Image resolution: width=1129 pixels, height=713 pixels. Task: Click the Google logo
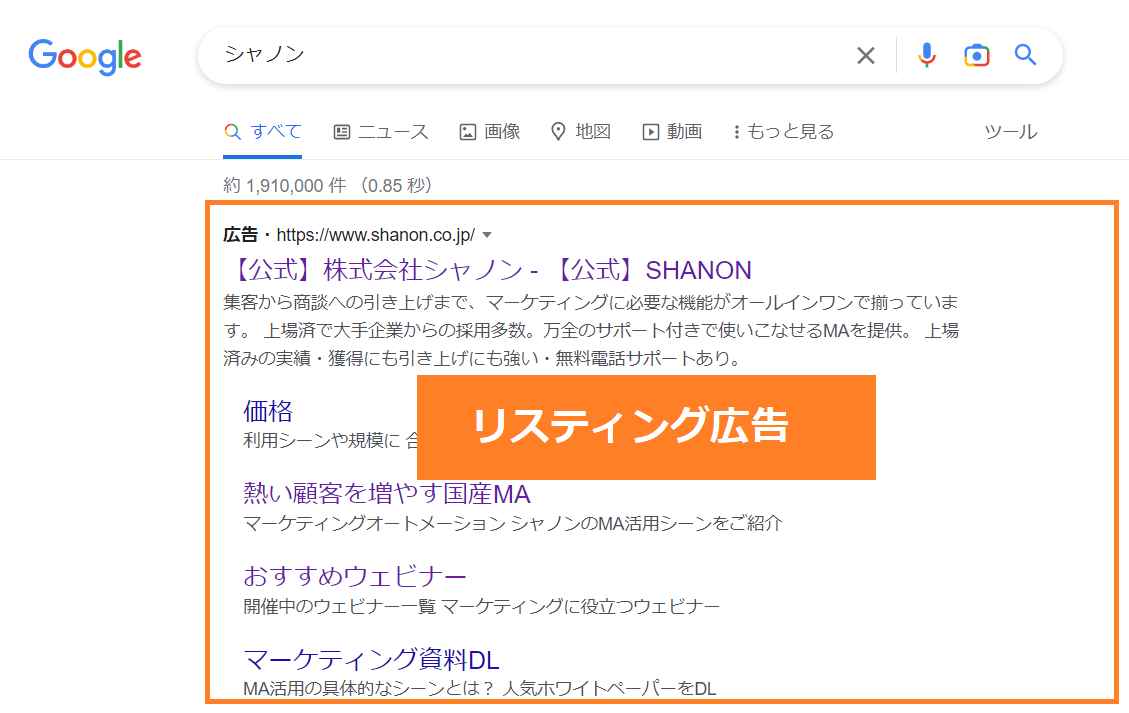pyautogui.click(x=85, y=57)
